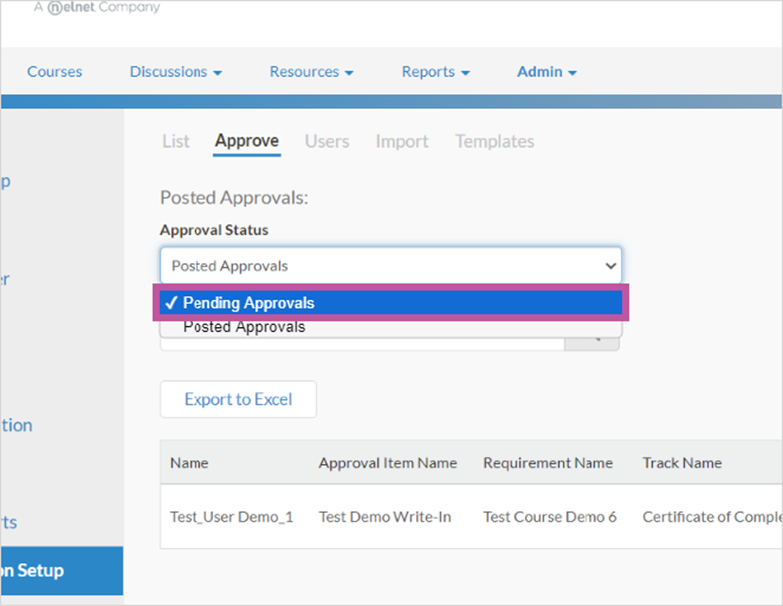The height and width of the screenshot is (606, 783).
Task: Open the Reports dropdown menu
Action: [435, 72]
